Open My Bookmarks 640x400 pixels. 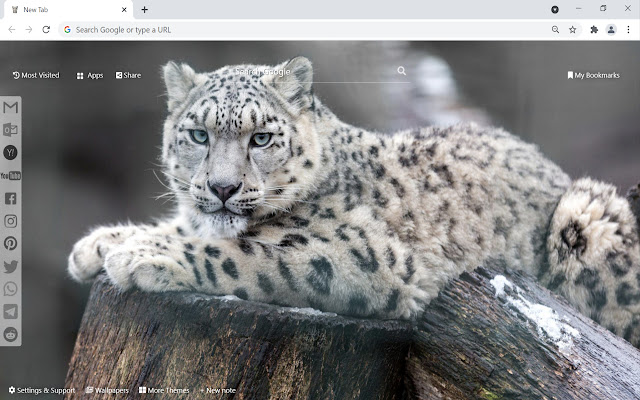point(593,75)
